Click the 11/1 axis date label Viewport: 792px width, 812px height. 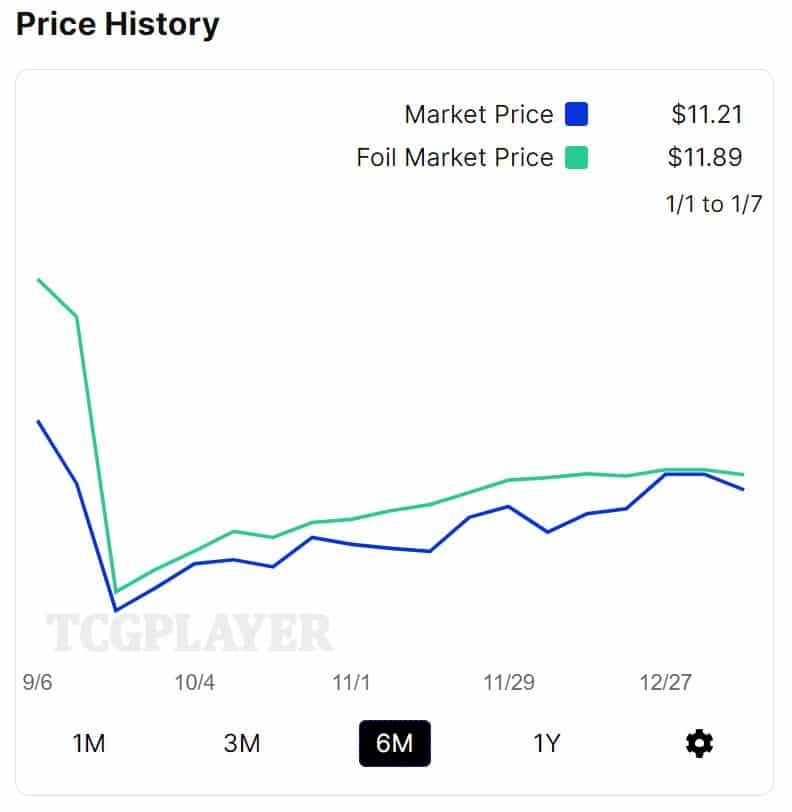tap(351, 683)
